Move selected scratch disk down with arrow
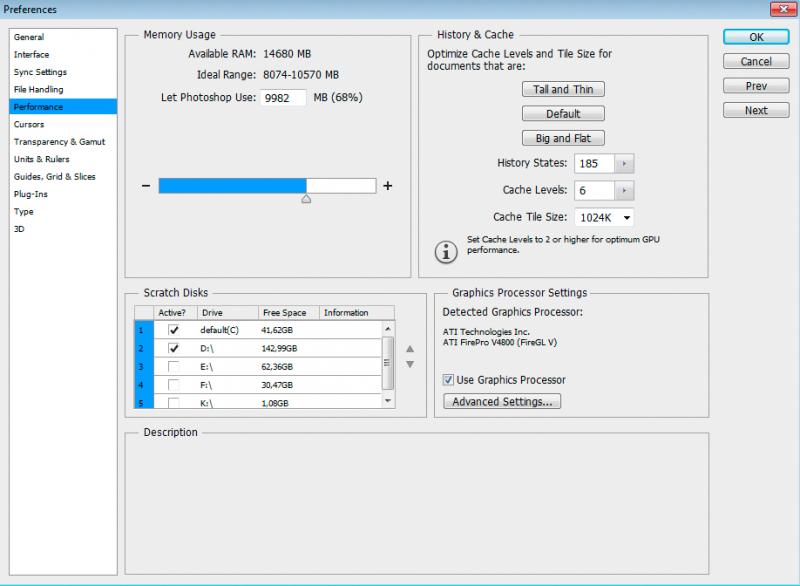Viewport: 800px width, 586px height. click(410, 364)
